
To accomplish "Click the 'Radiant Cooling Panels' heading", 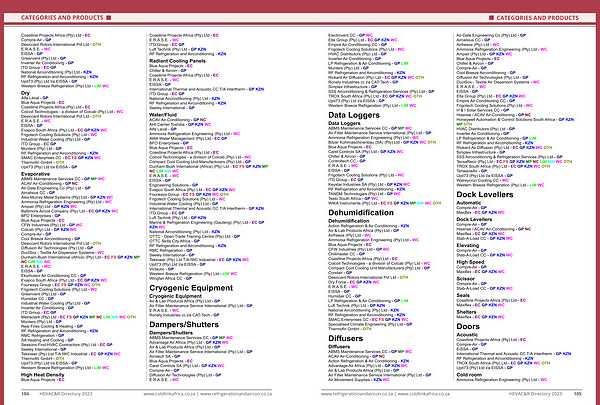I will pos(177,61).
